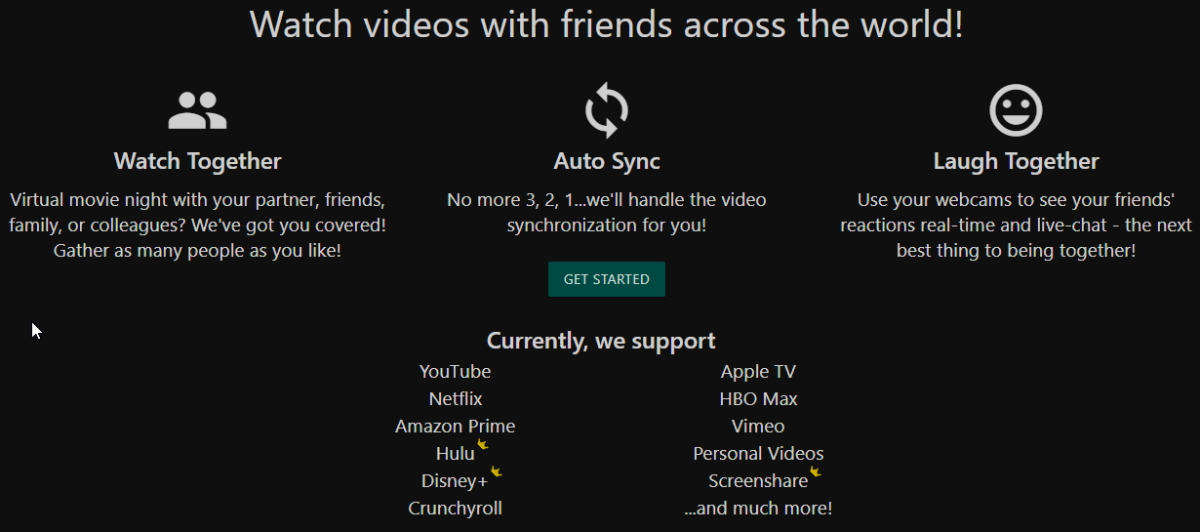Click the 'Virtual movie night' description paragraph
This screenshot has height=532, width=1200.
pyautogui.click(x=197, y=225)
